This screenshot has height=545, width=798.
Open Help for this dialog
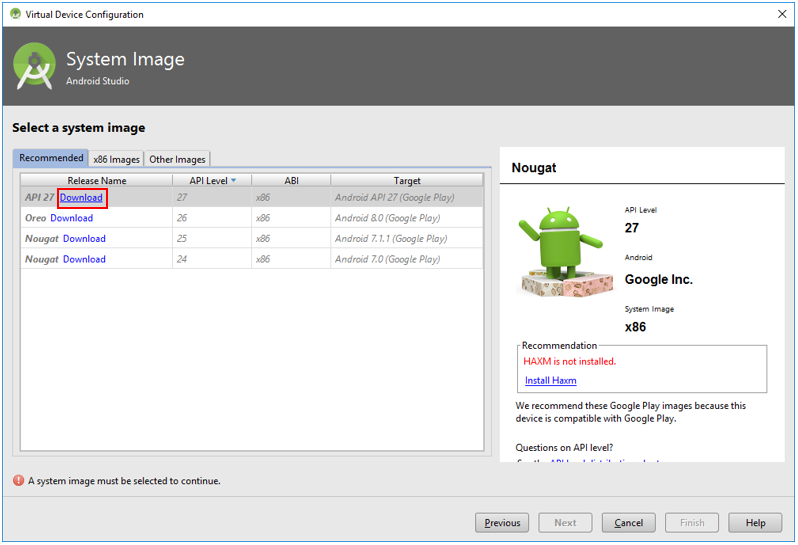(x=755, y=523)
